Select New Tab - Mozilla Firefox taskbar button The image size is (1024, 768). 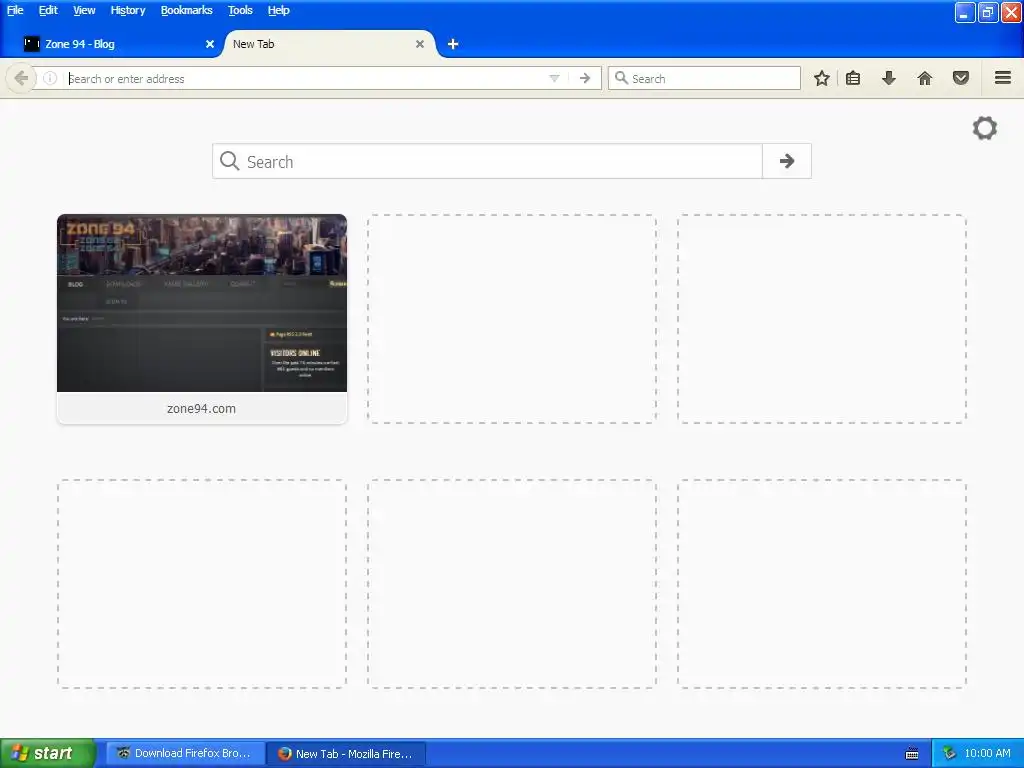coord(345,753)
